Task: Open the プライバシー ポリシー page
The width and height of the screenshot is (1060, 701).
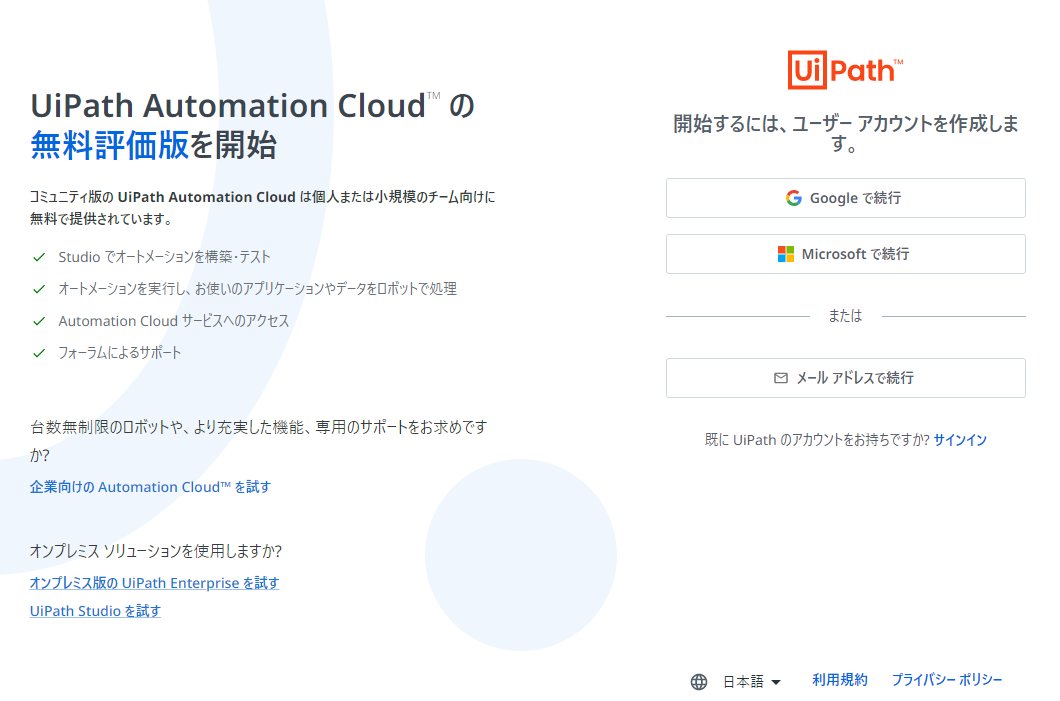Action: coord(948,680)
